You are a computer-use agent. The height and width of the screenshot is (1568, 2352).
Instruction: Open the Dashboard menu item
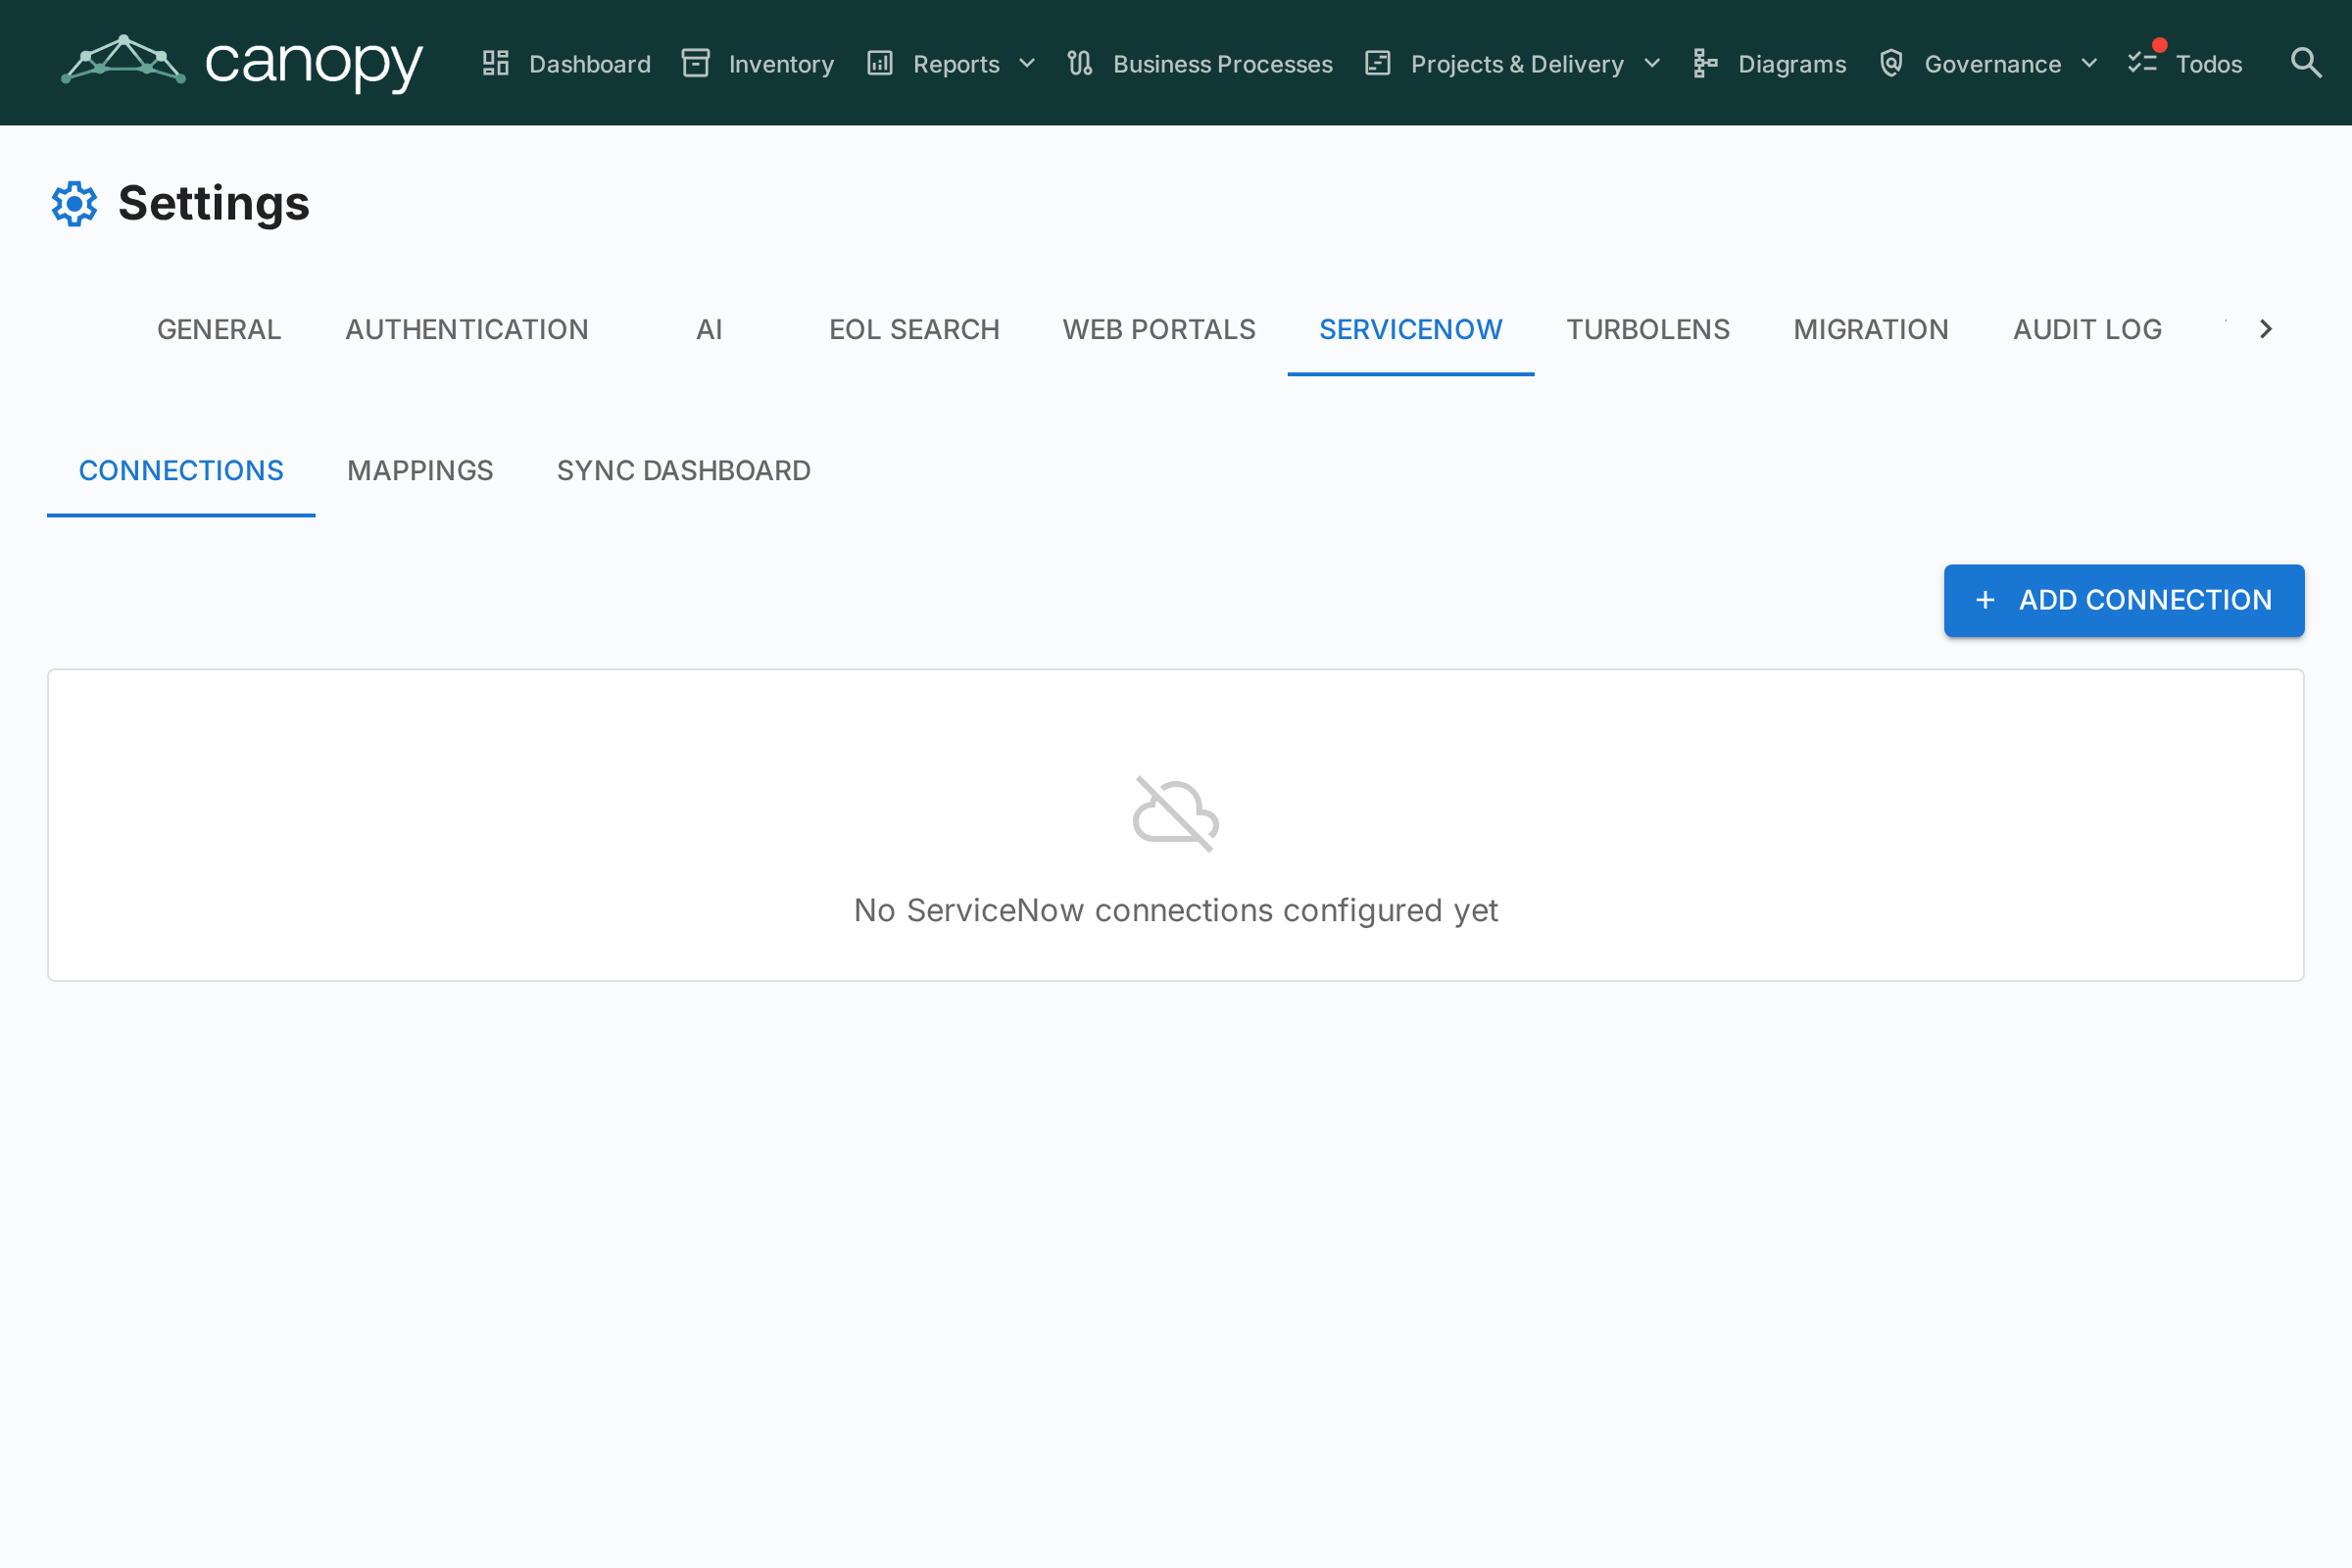coord(566,64)
